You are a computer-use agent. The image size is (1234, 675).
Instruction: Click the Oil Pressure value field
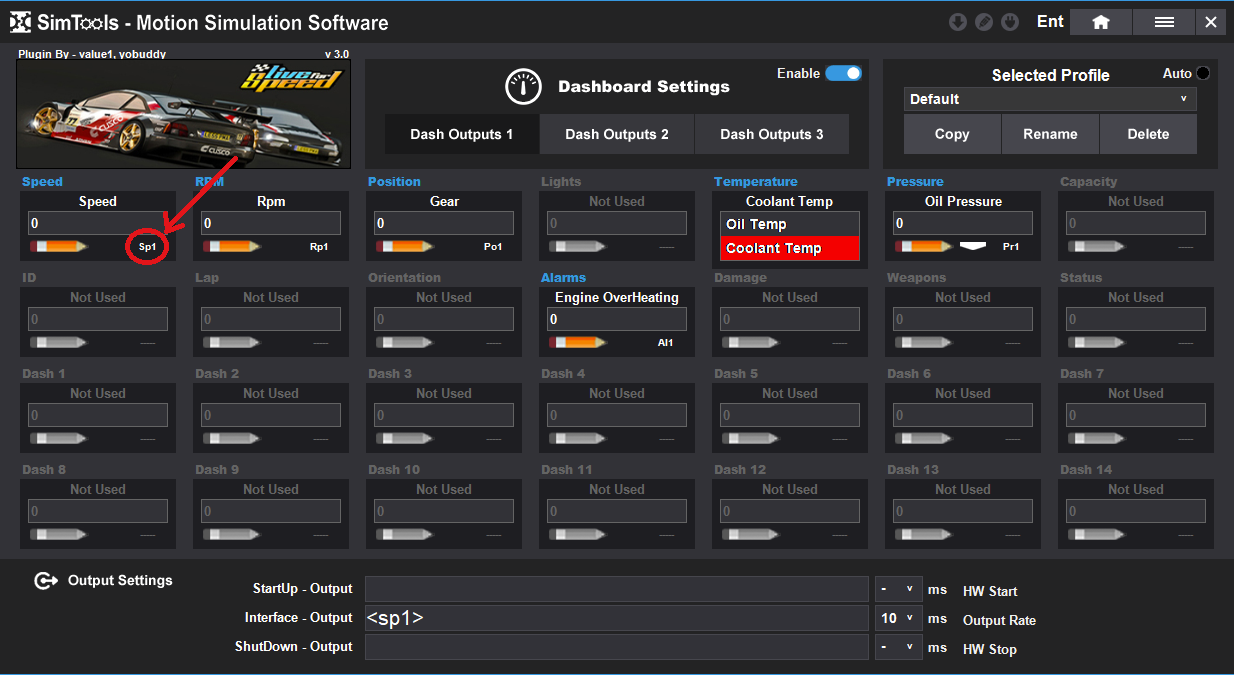[963, 223]
